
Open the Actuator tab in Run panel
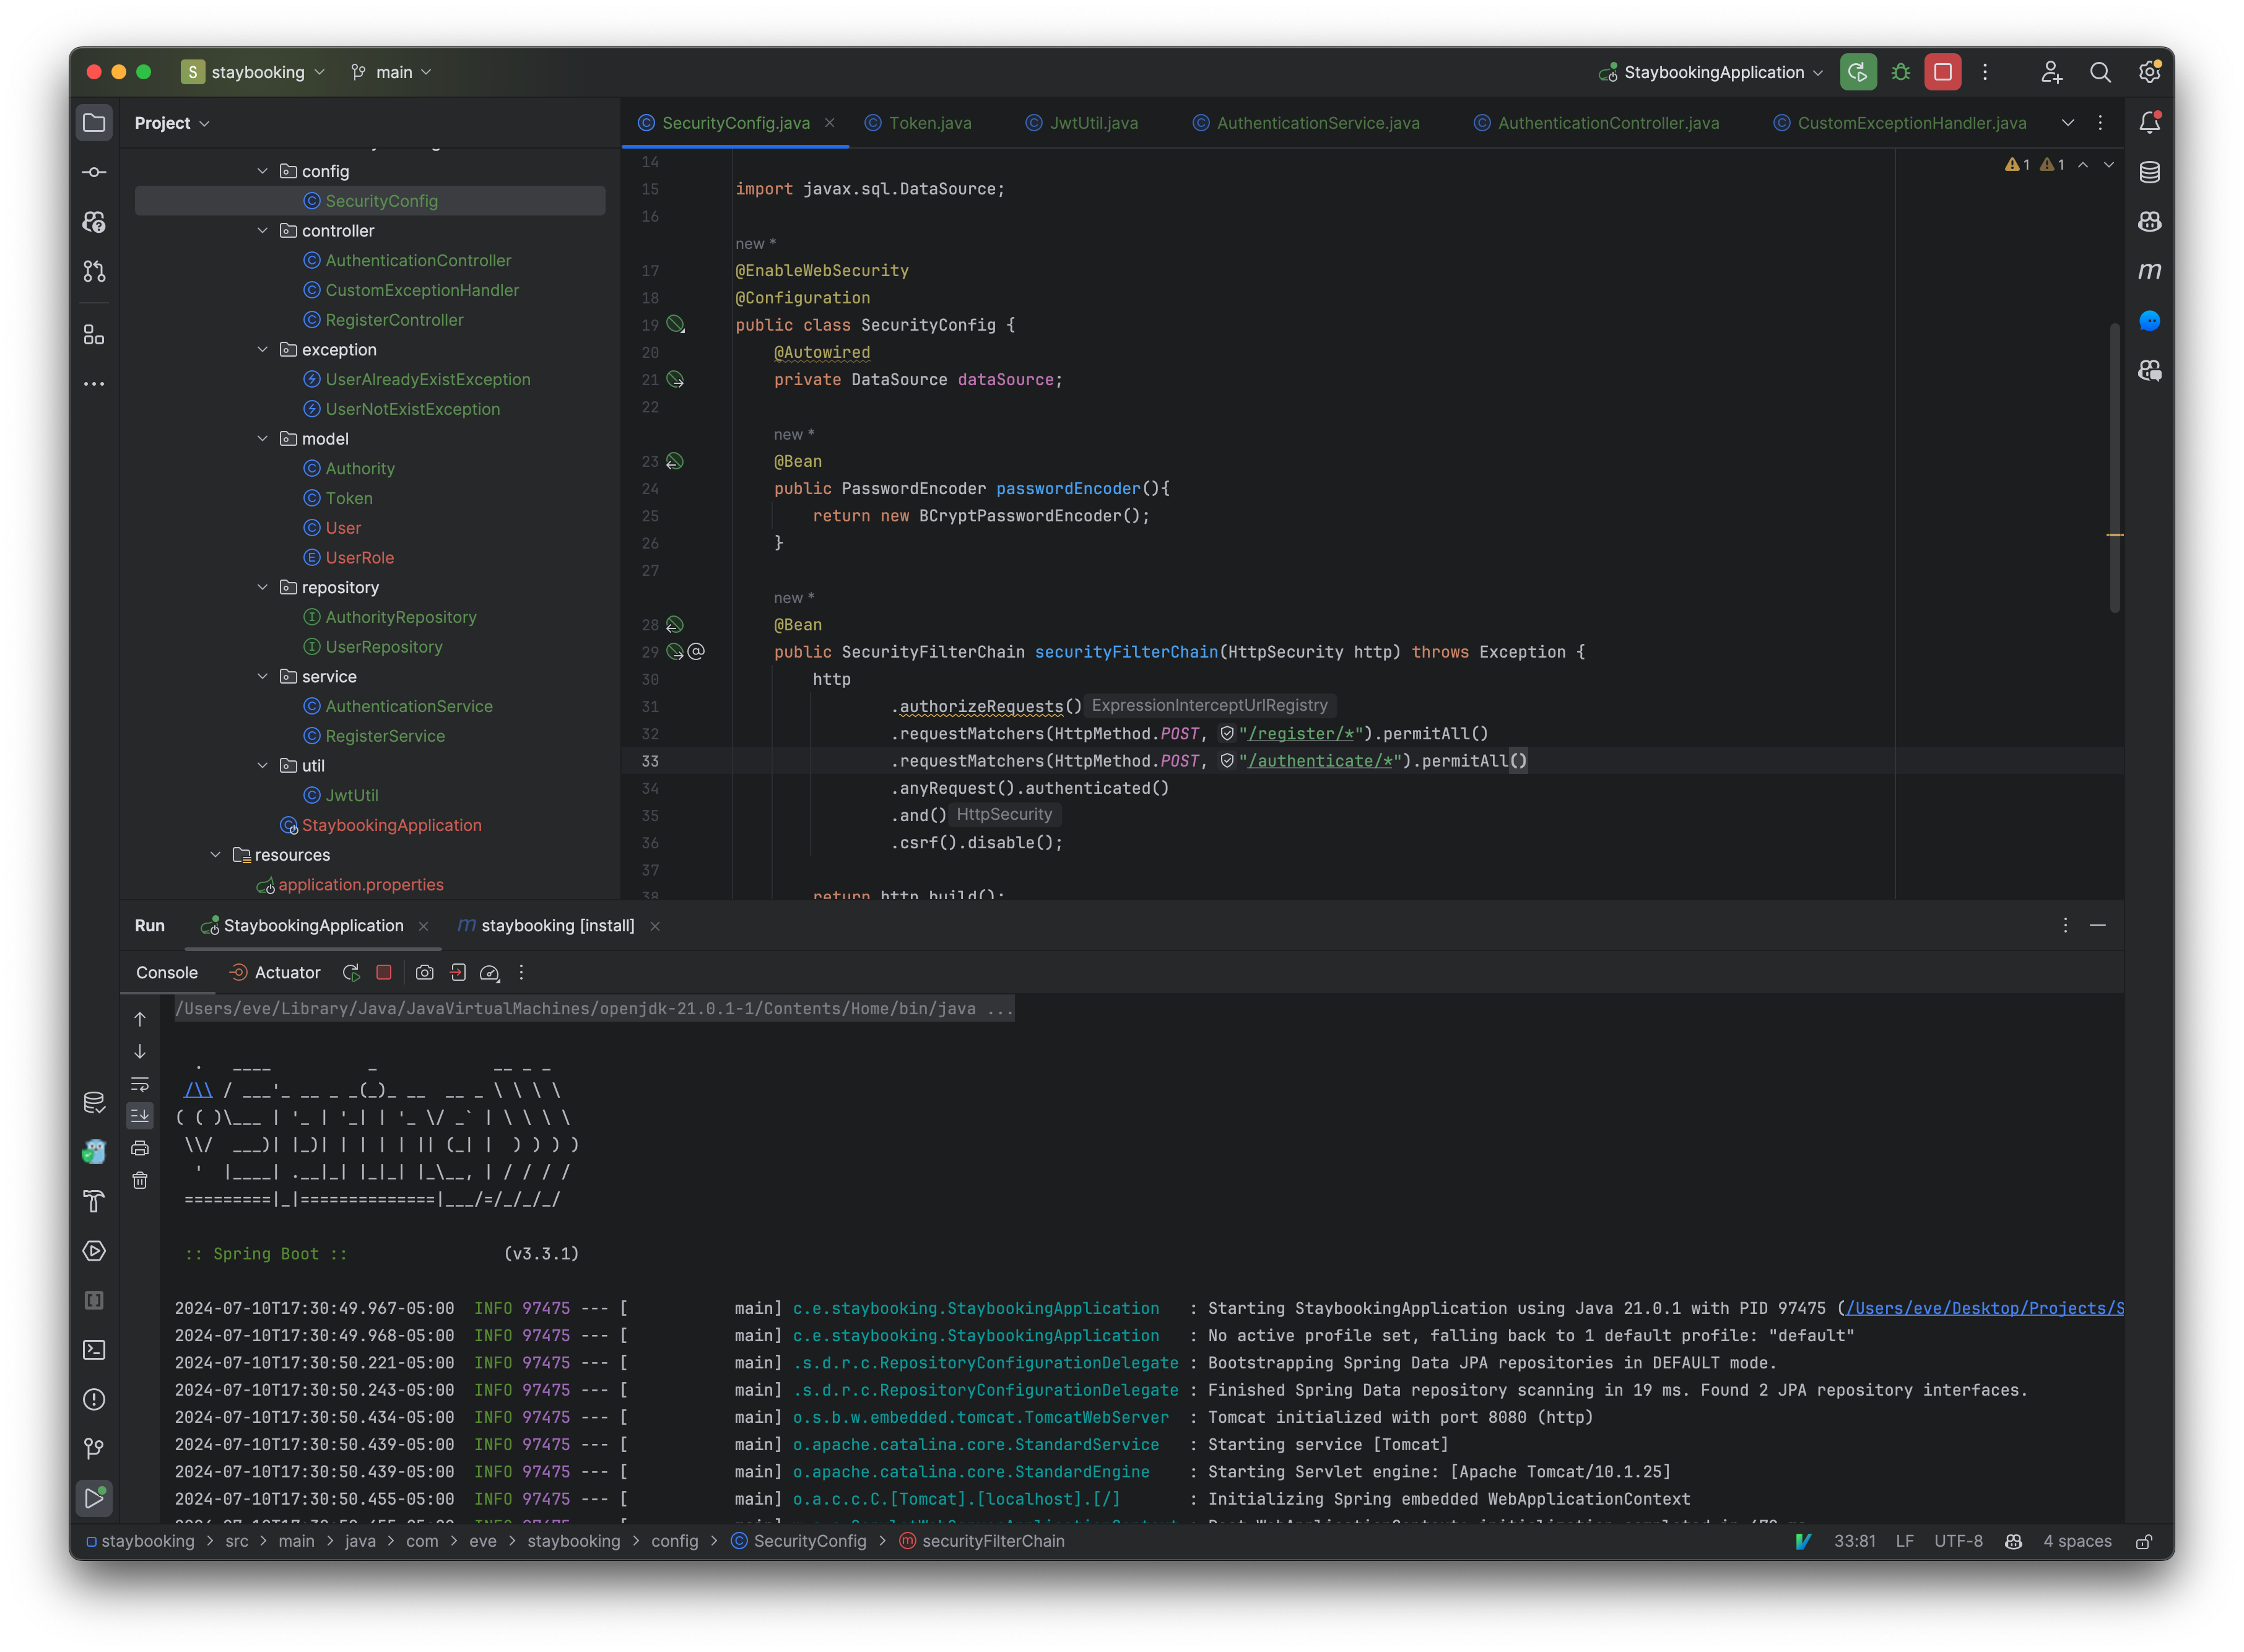coord(286,972)
